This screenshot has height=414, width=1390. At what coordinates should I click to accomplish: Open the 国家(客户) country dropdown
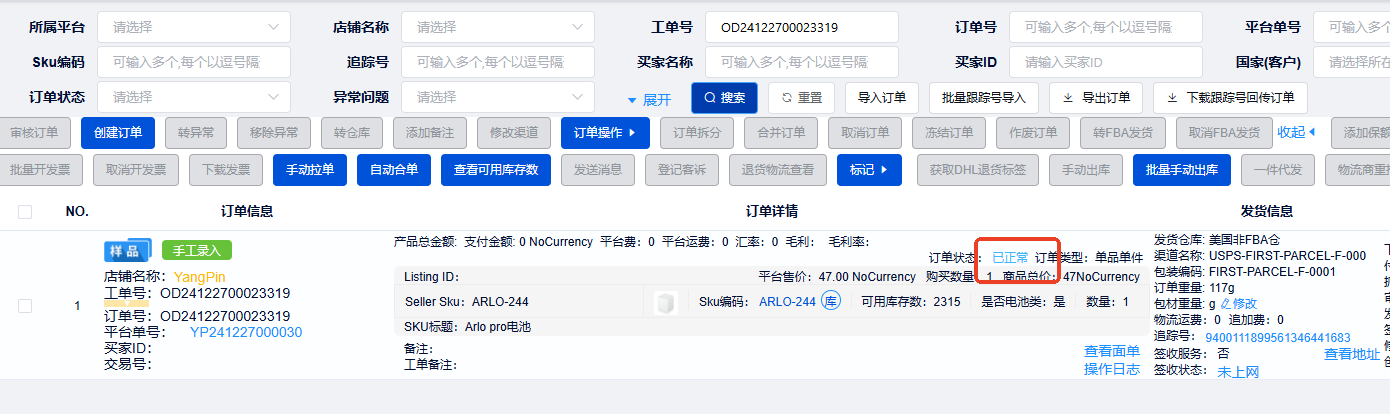pos(1351,62)
